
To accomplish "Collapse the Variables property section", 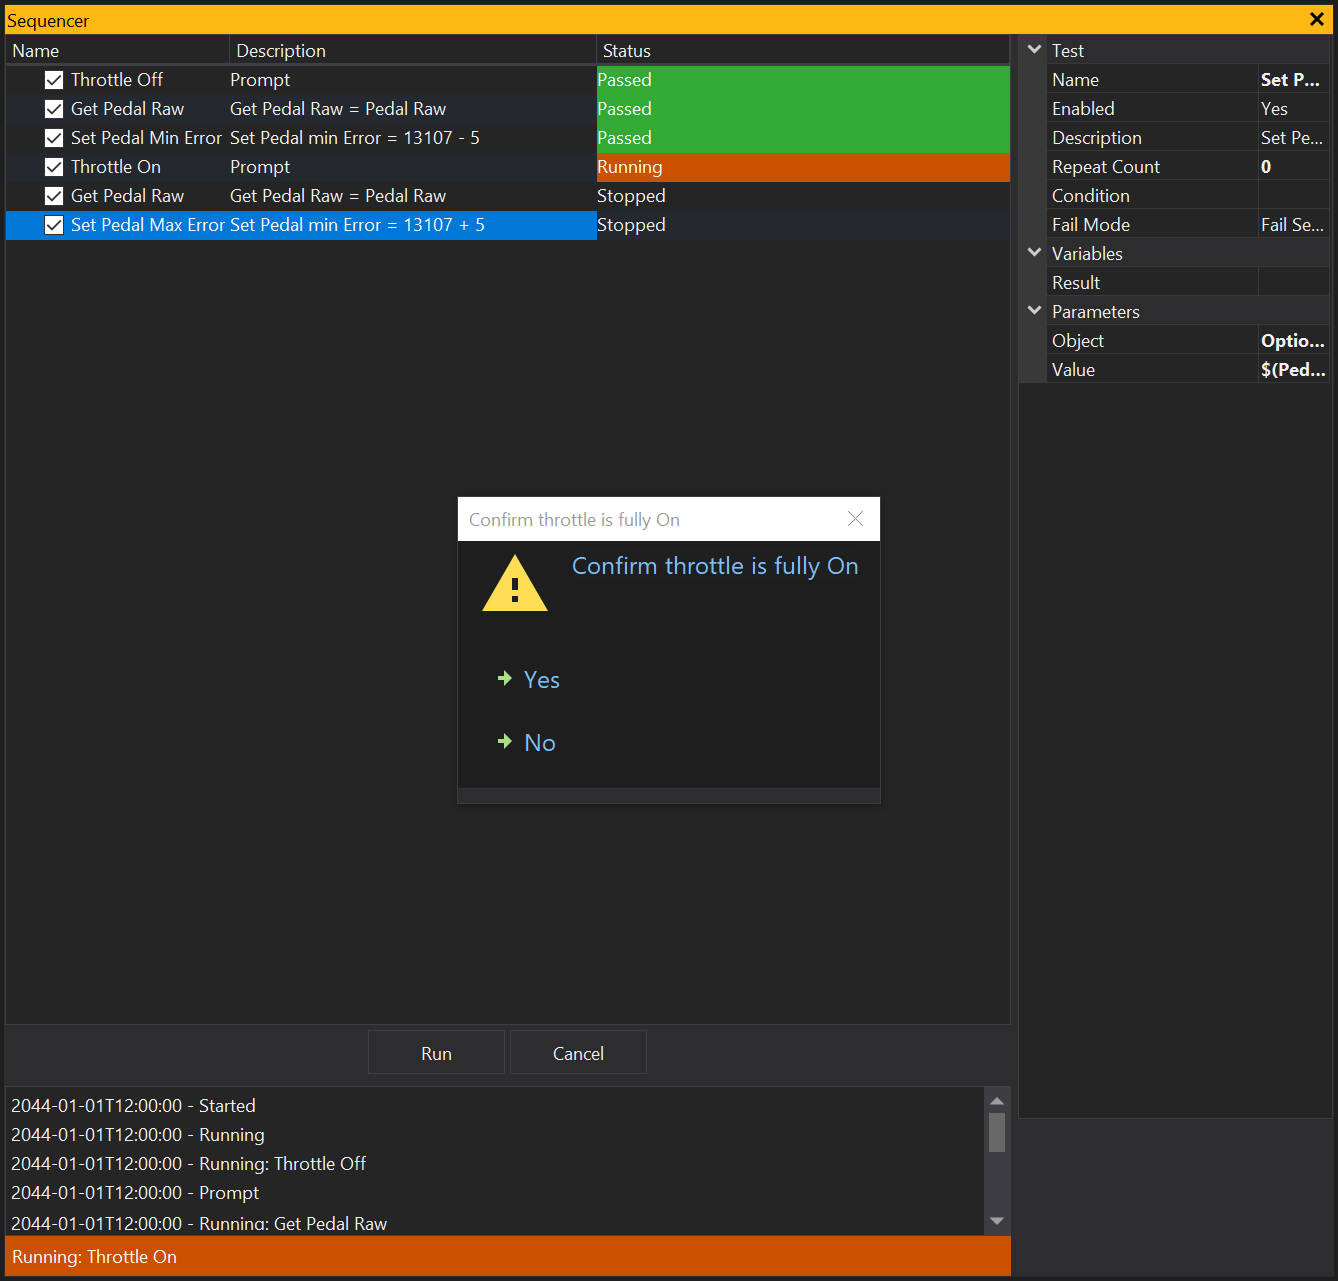I will click(x=1035, y=253).
